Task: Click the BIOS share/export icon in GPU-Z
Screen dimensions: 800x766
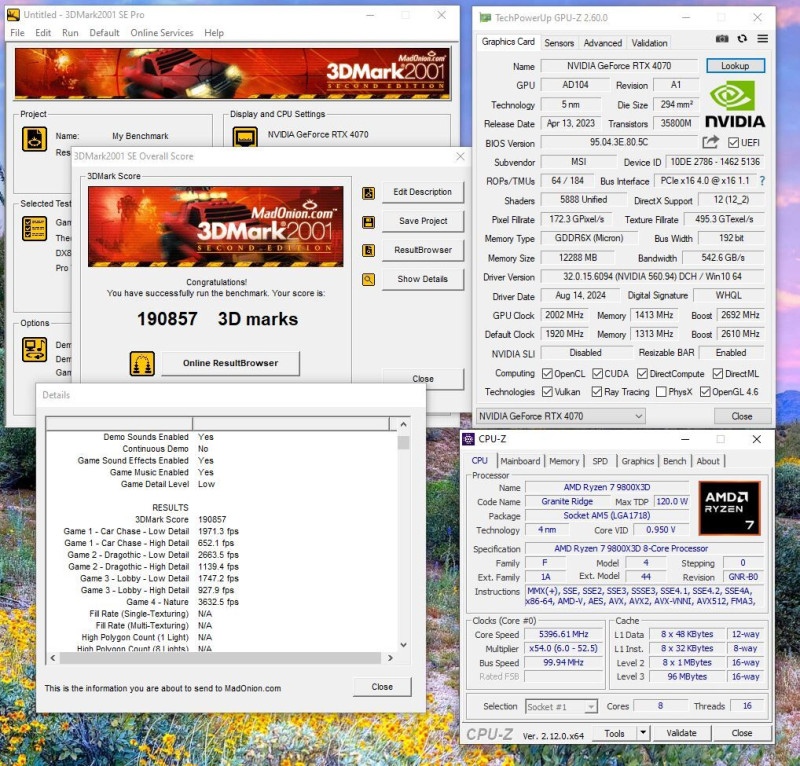Action: (710, 142)
